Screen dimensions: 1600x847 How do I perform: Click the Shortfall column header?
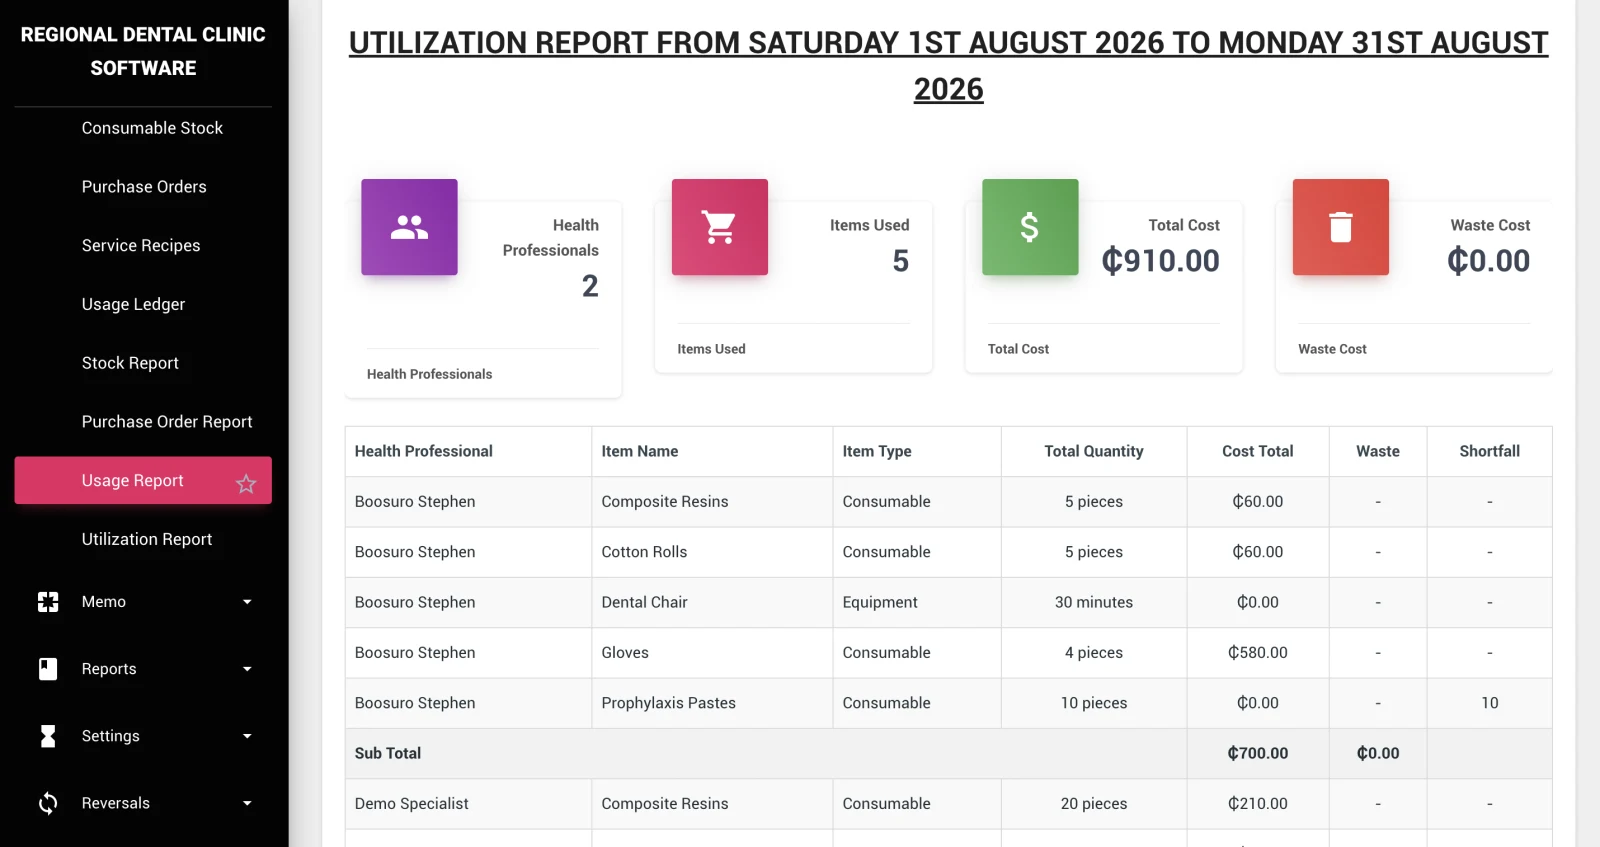pos(1490,451)
